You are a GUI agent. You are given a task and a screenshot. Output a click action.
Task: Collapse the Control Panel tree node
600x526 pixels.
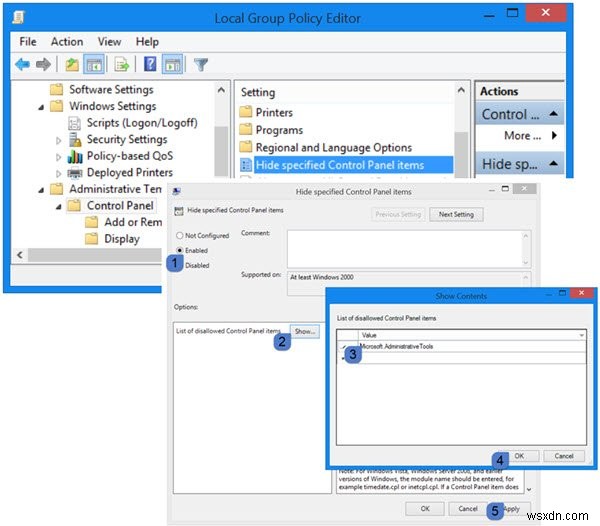point(59,207)
